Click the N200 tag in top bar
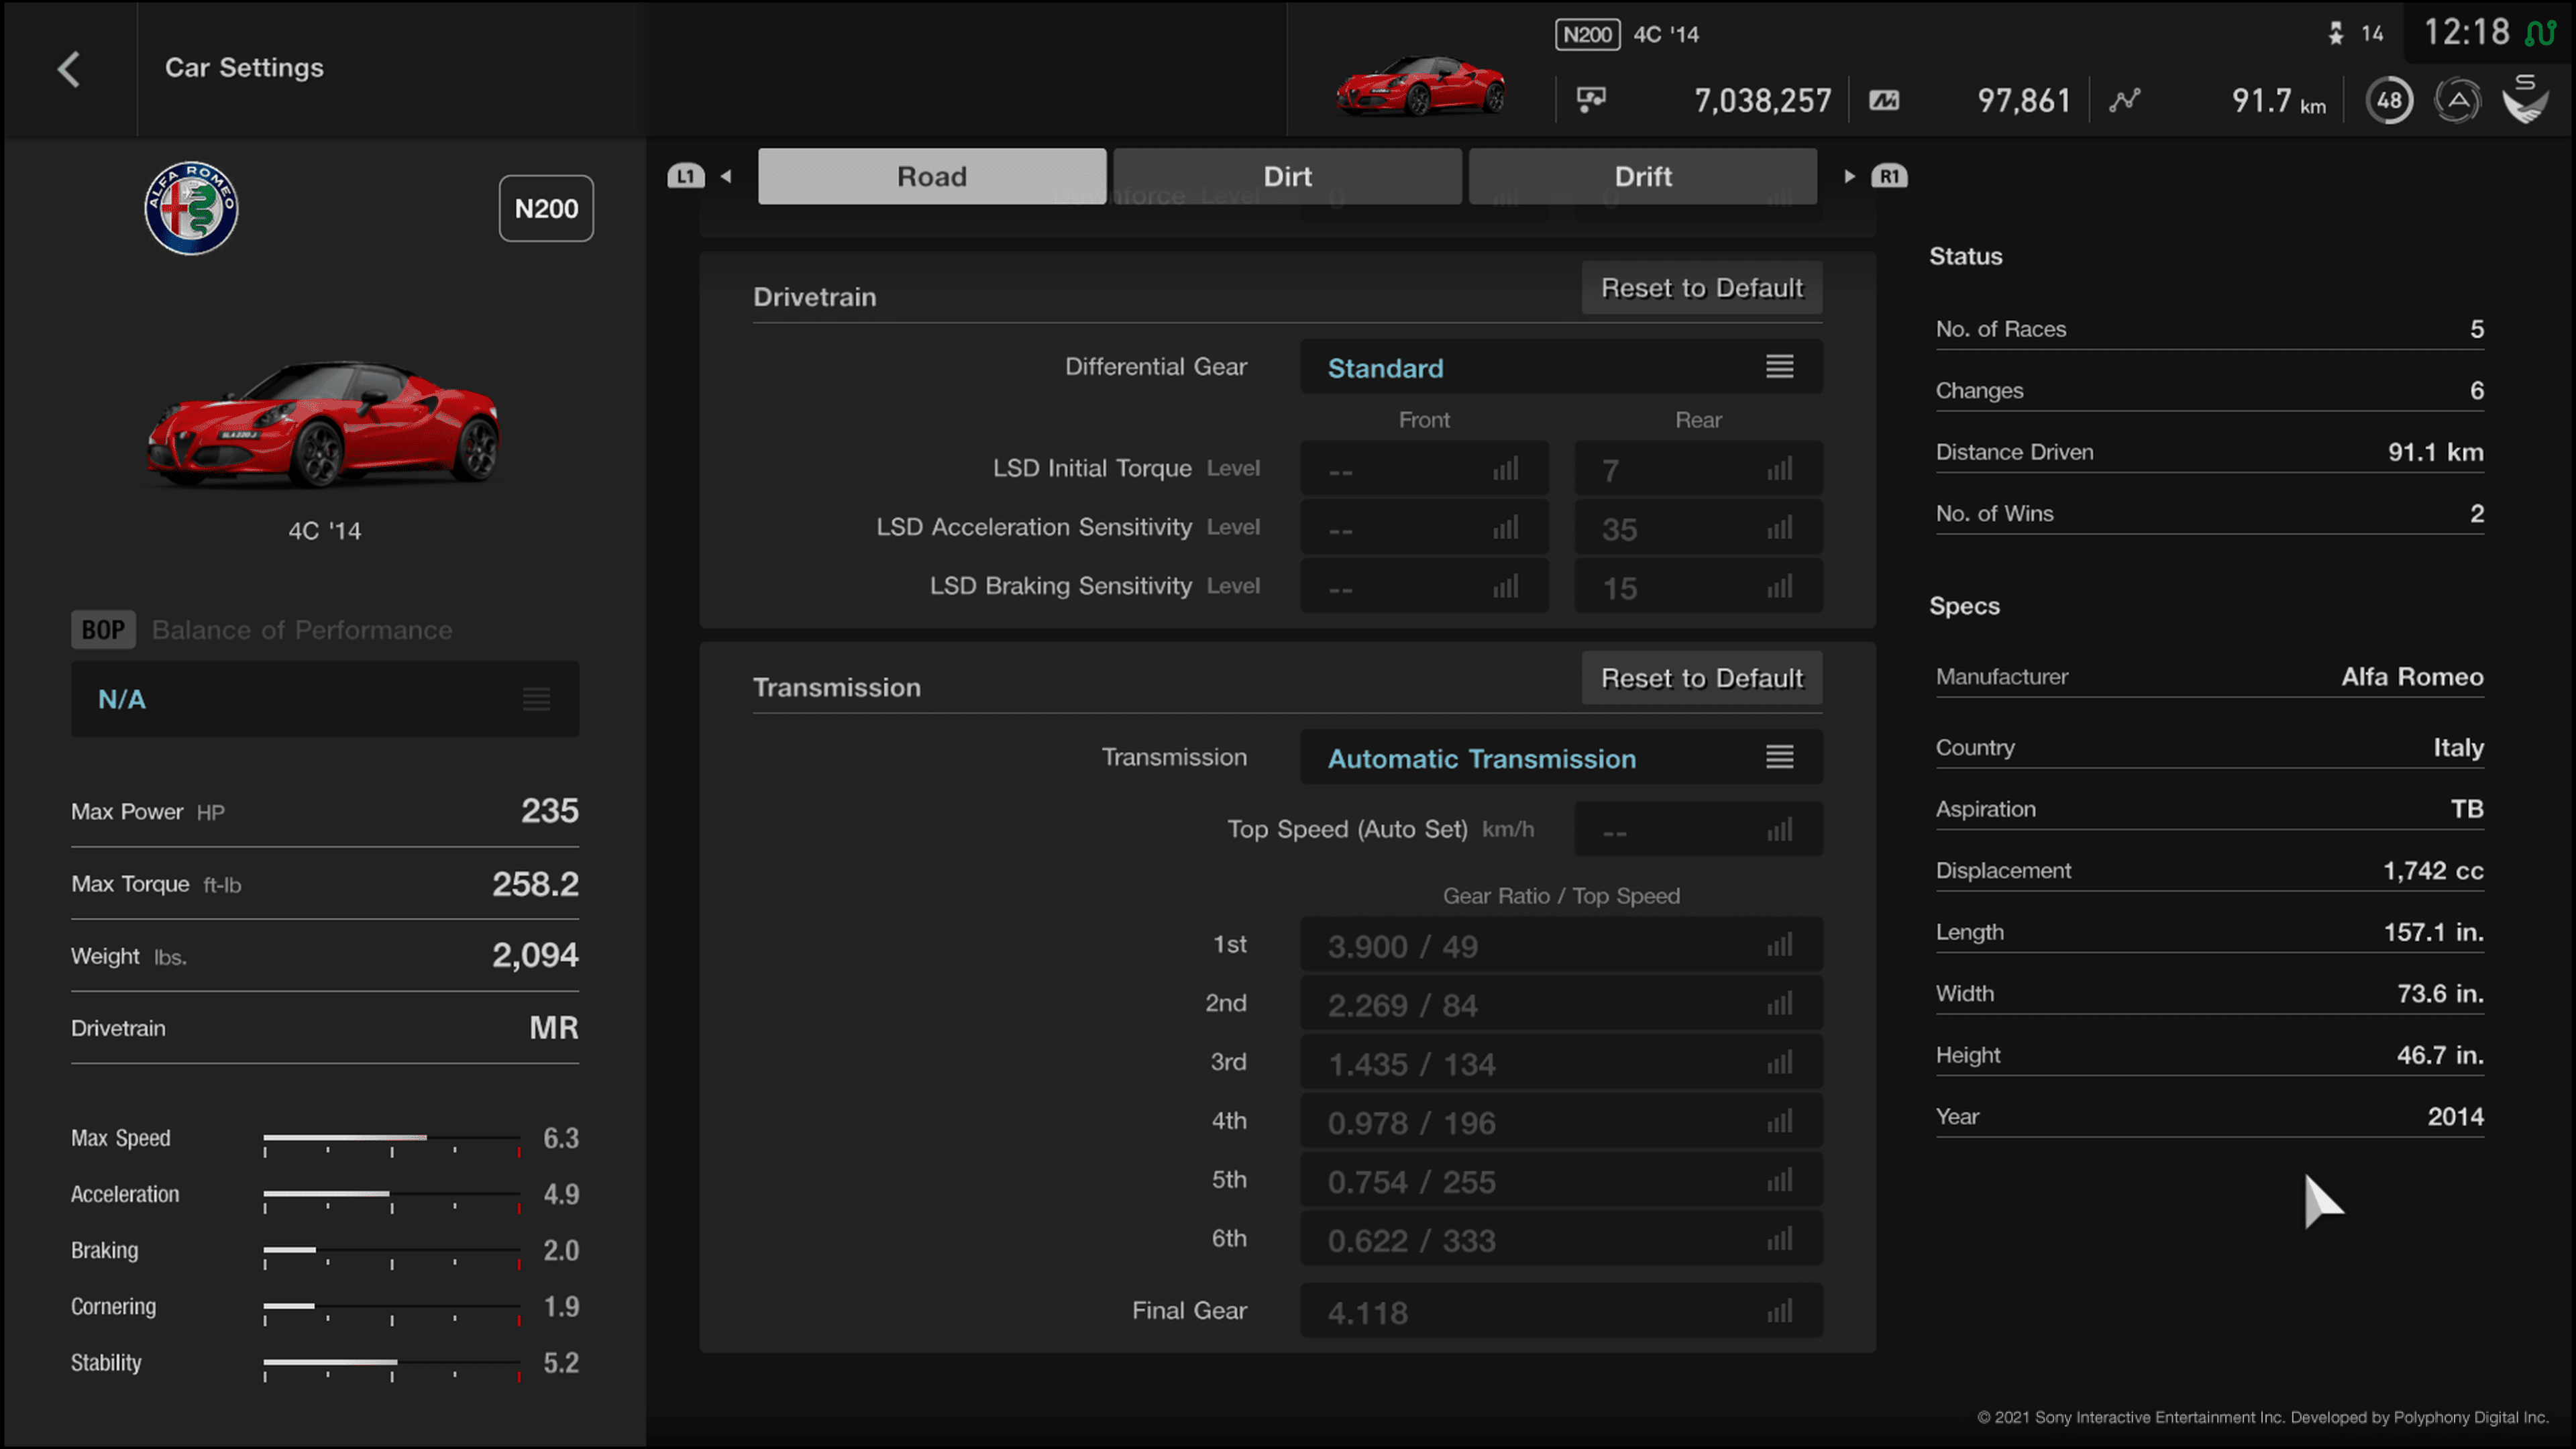Screen dimensions: 2576x1449 (1587, 34)
